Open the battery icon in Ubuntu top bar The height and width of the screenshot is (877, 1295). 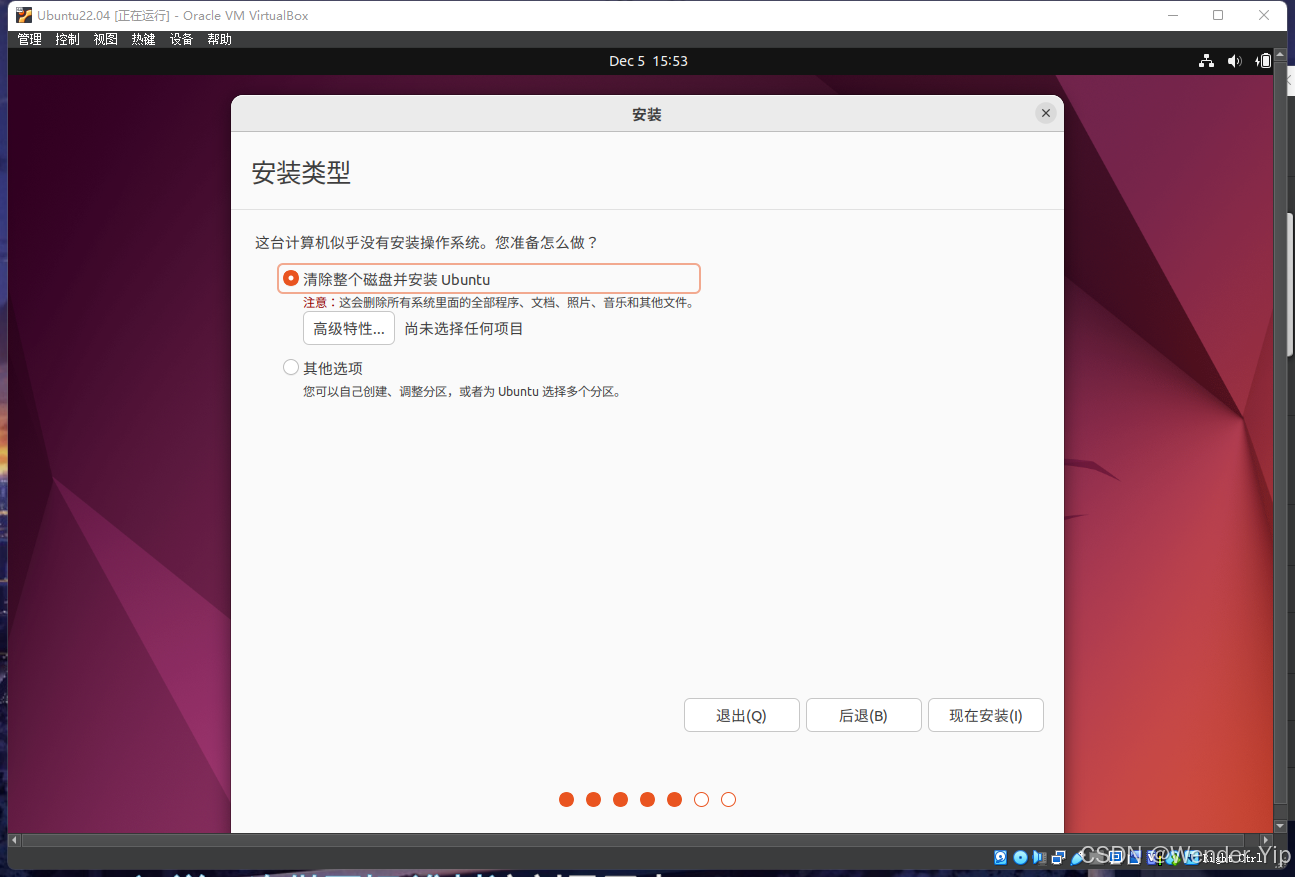click(1264, 61)
